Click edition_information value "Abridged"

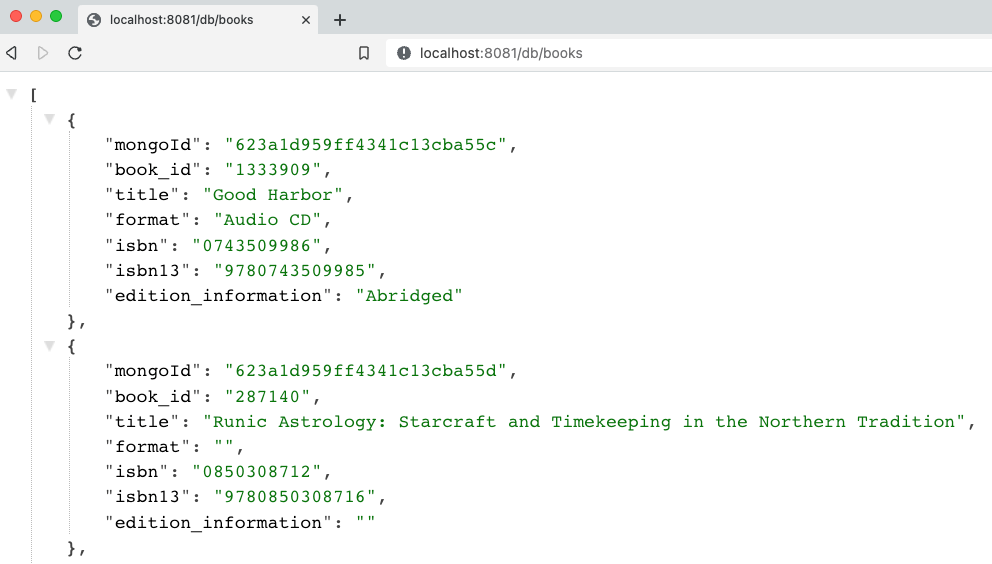click(409, 296)
